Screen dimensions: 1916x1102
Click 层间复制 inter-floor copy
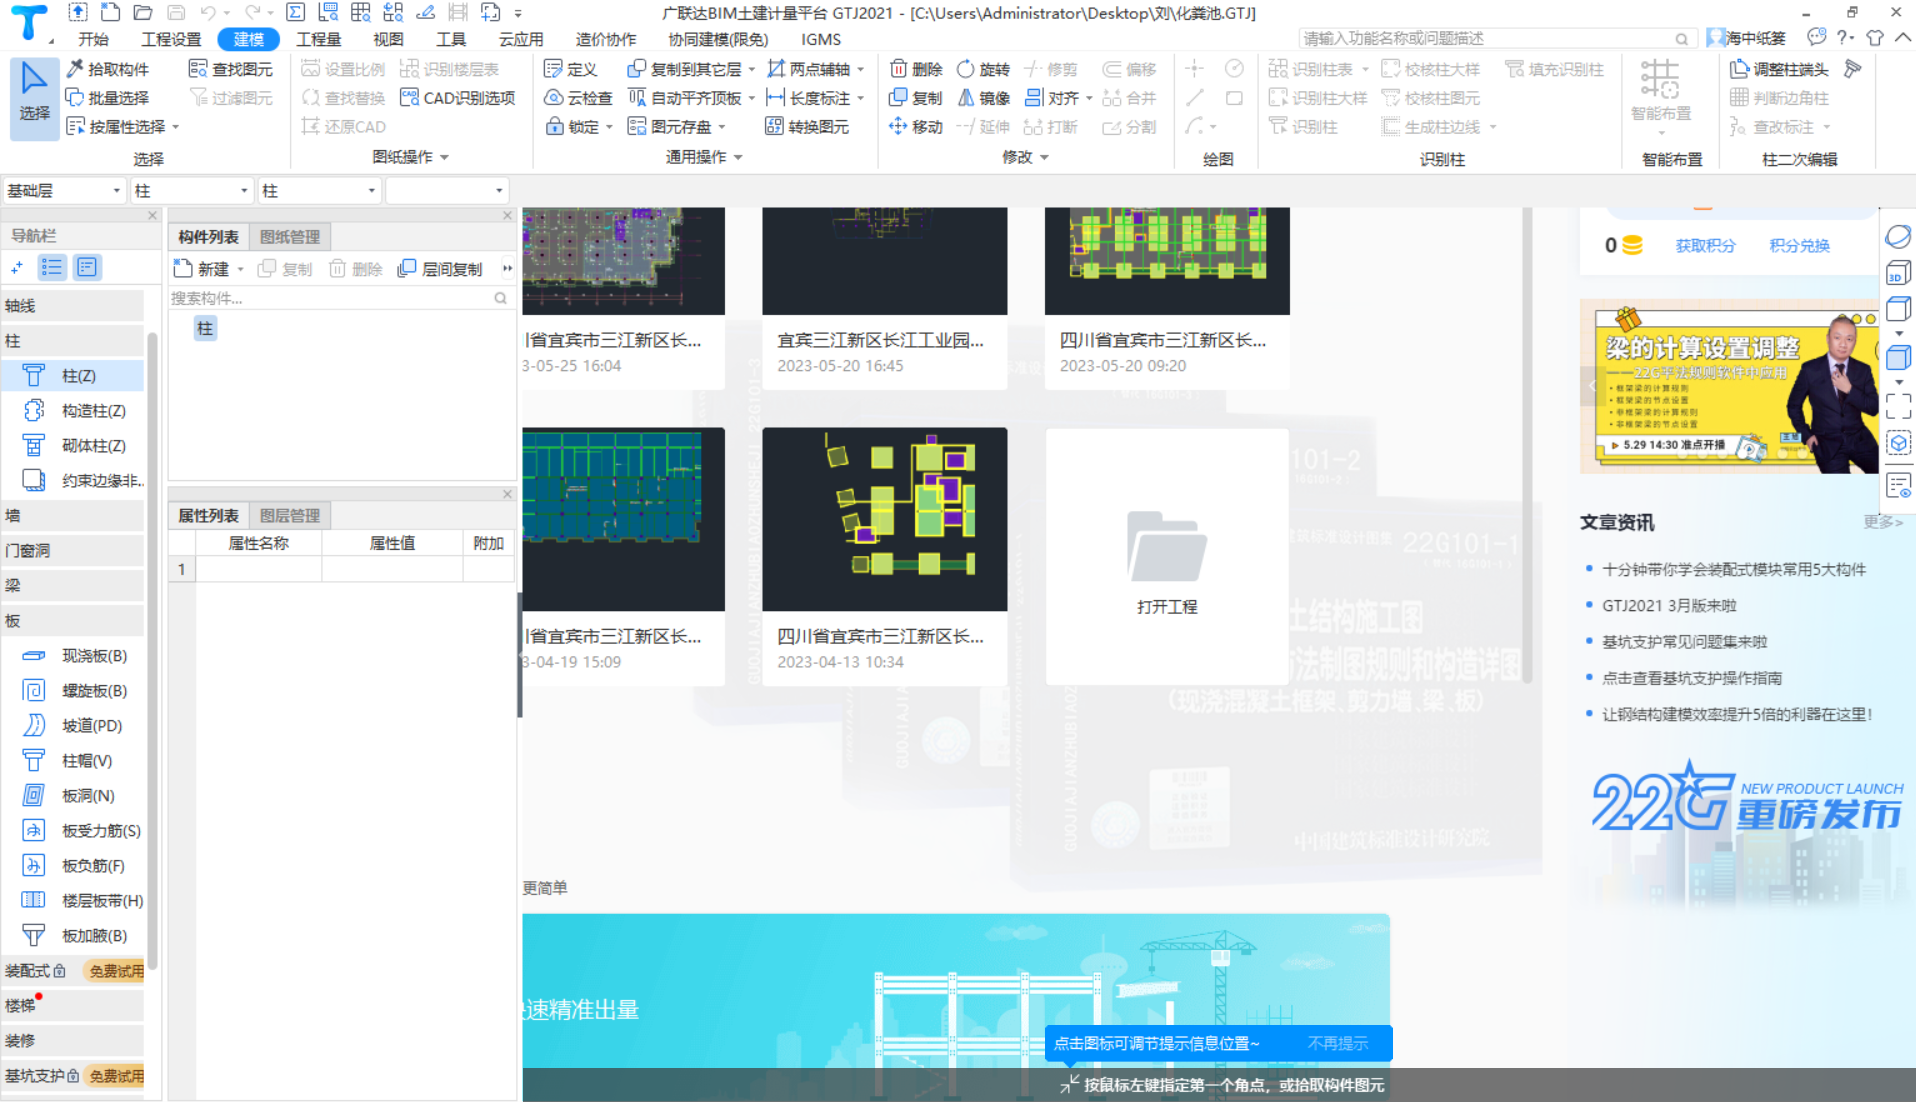pos(441,269)
